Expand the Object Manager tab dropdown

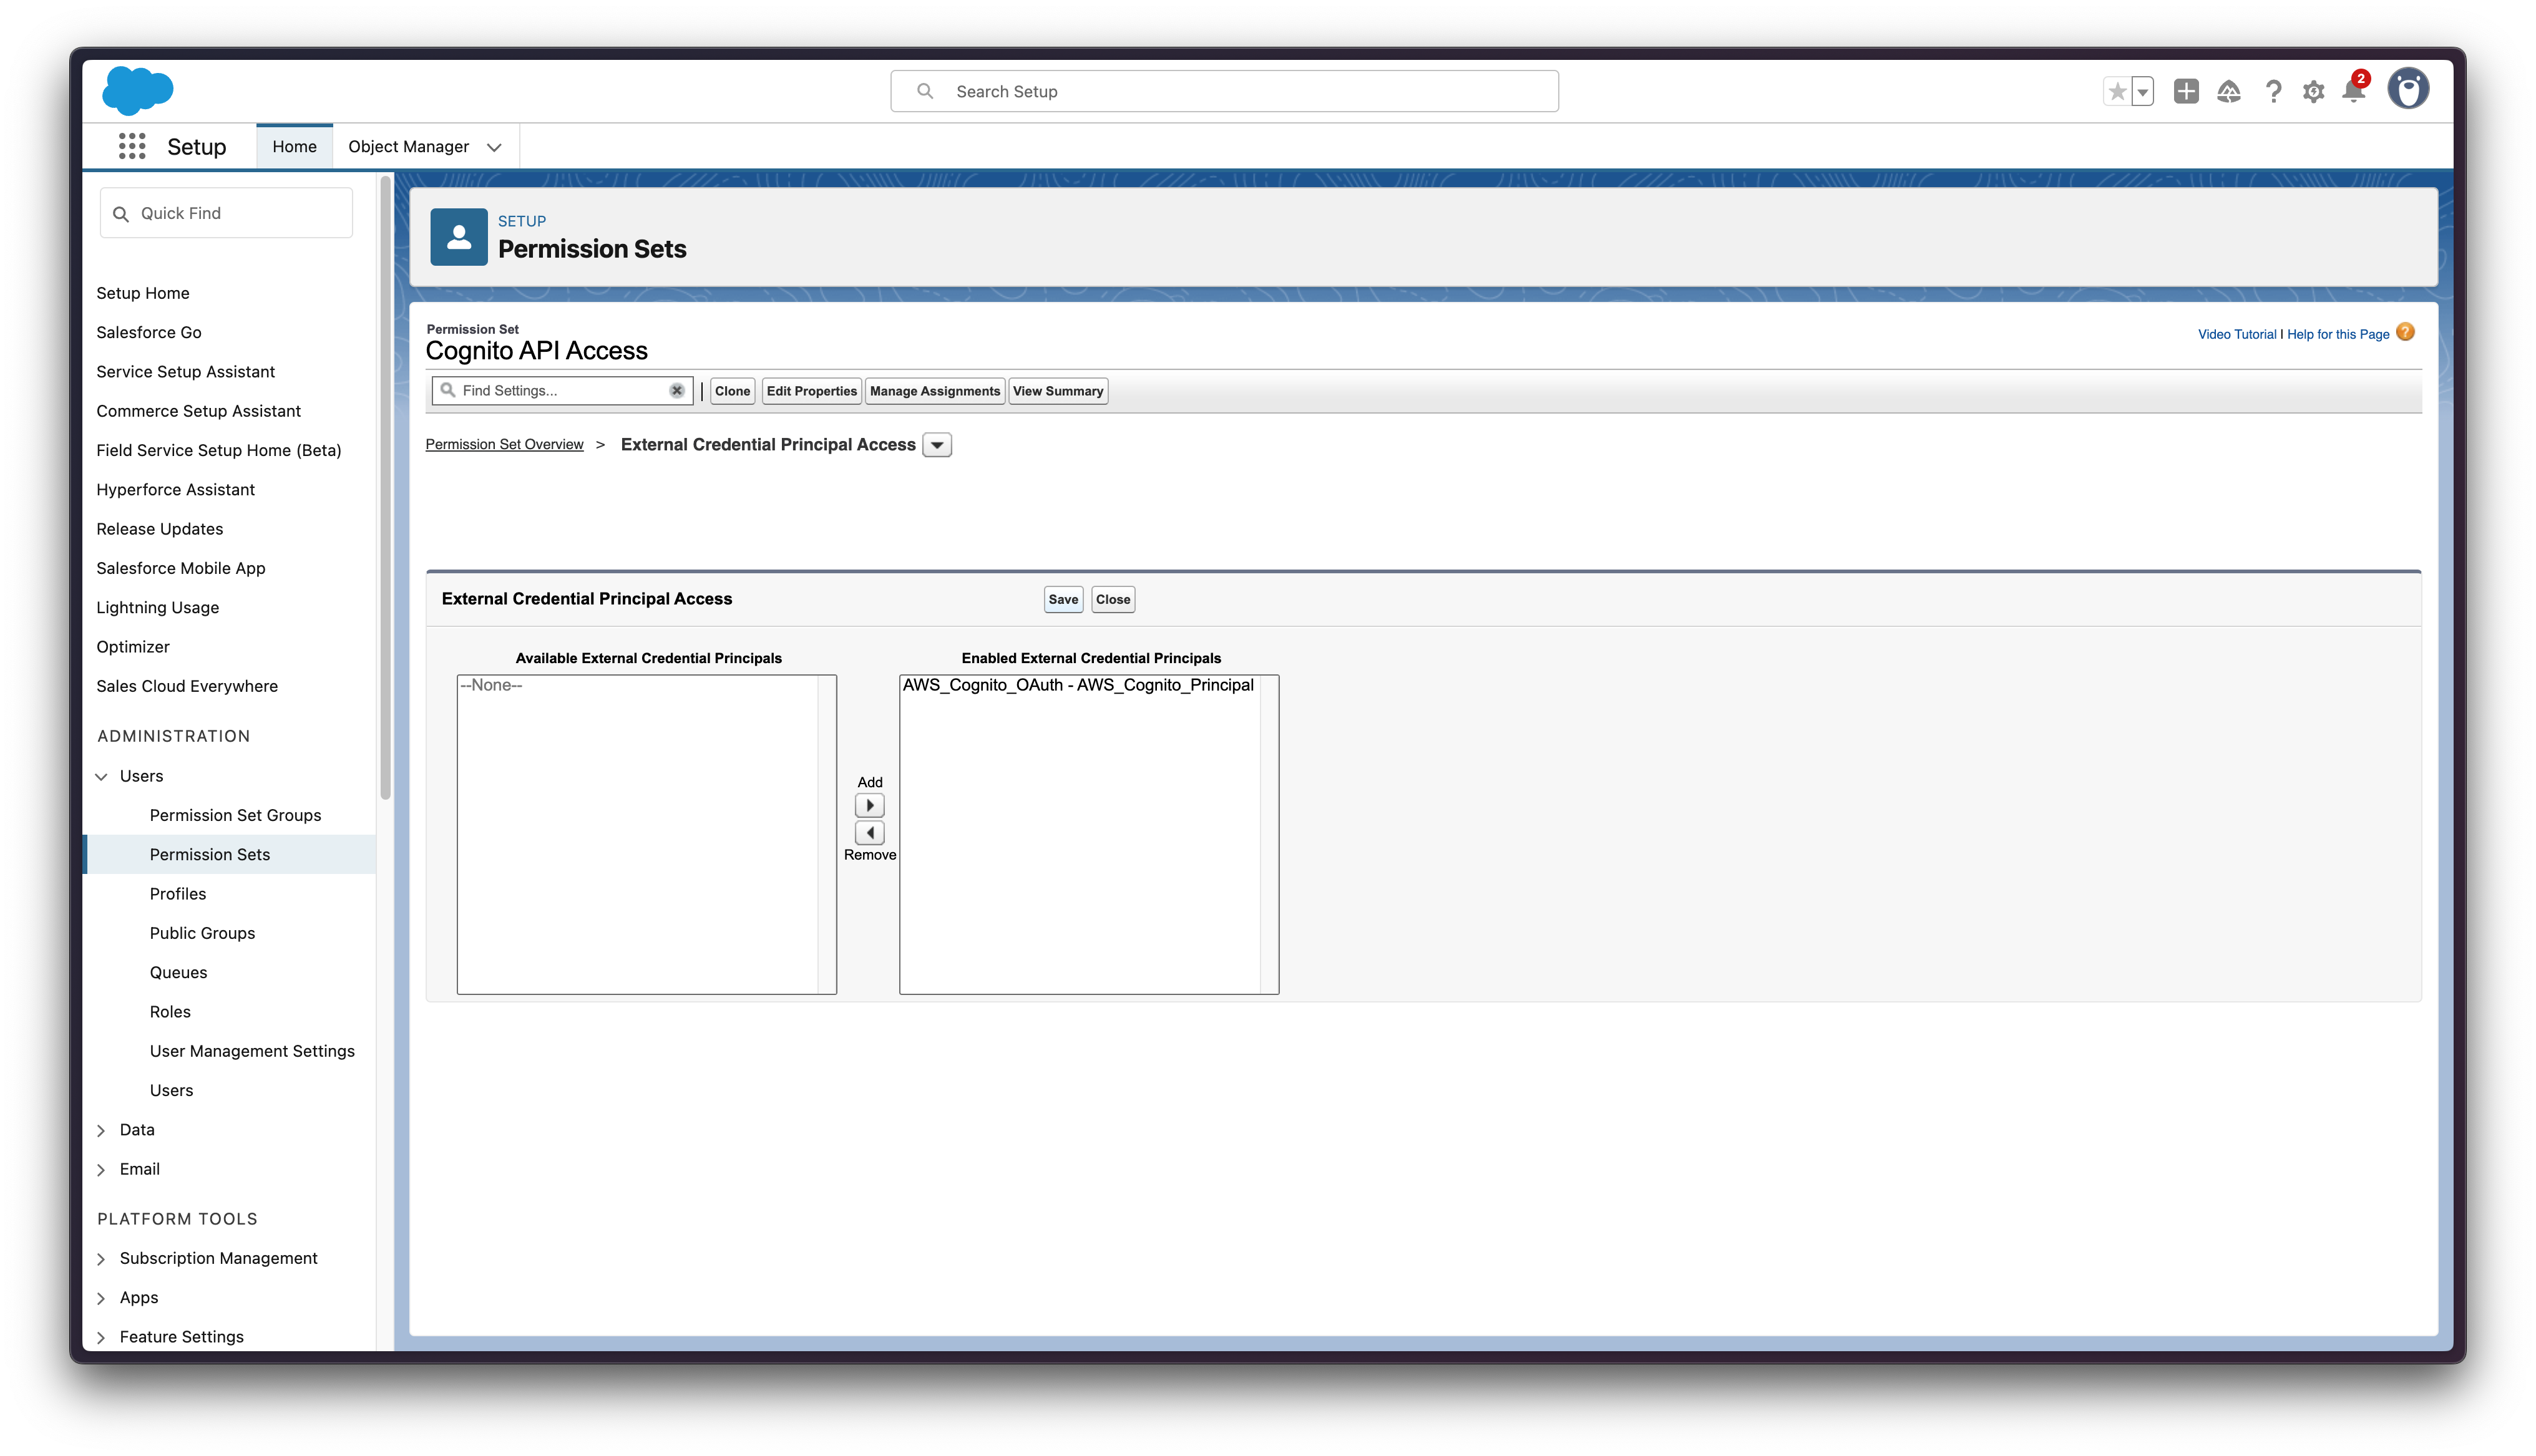click(494, 147)
